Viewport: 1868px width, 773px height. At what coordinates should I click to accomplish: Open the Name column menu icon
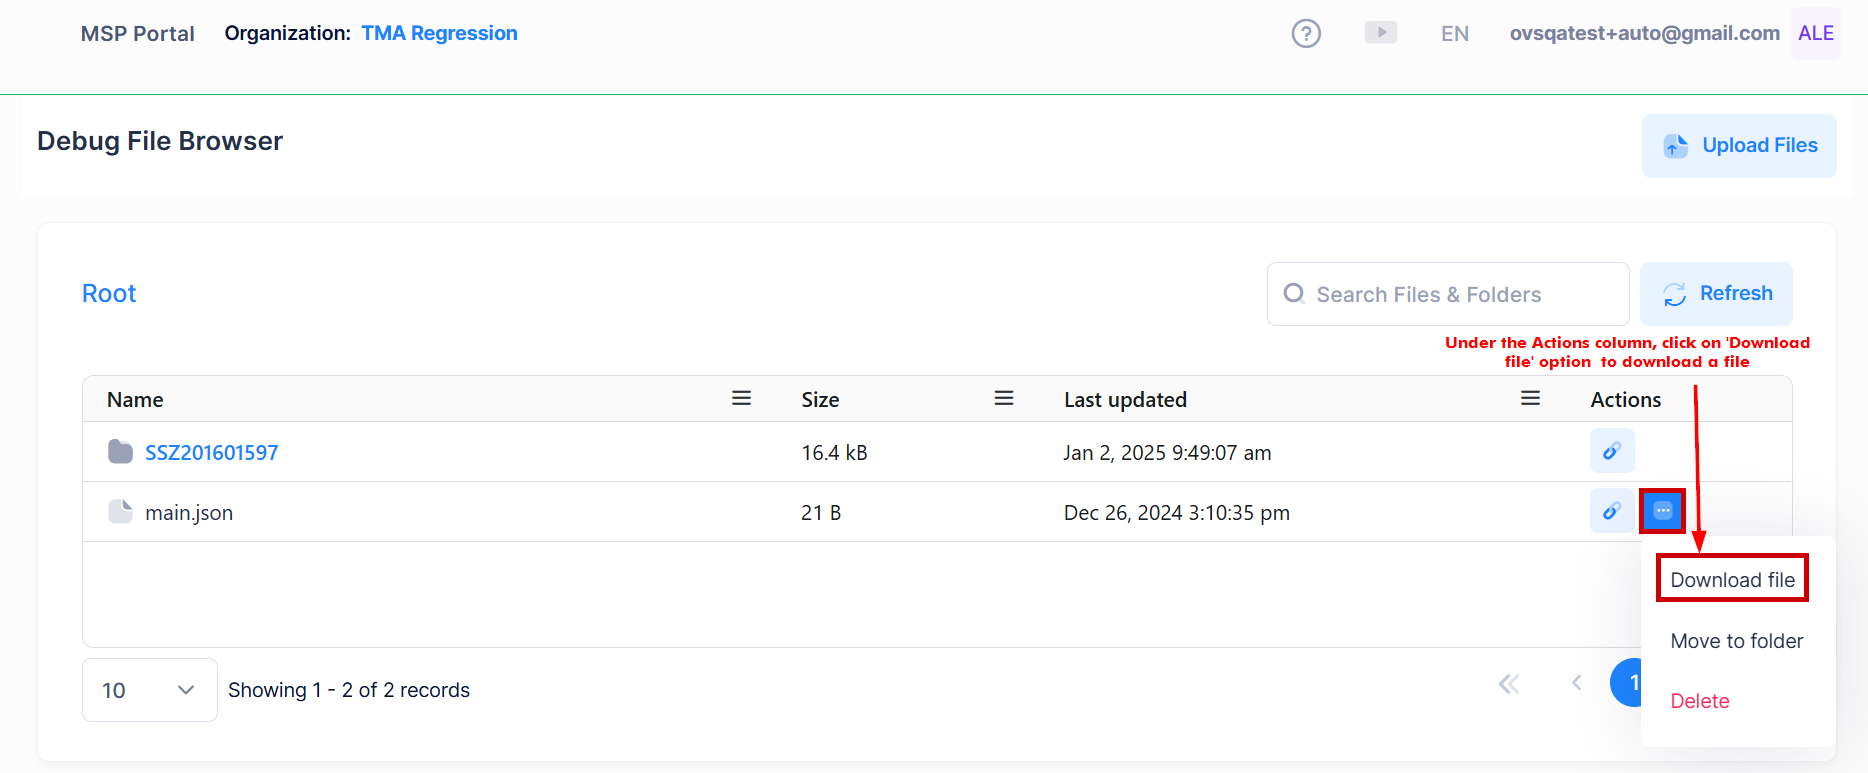741,399
